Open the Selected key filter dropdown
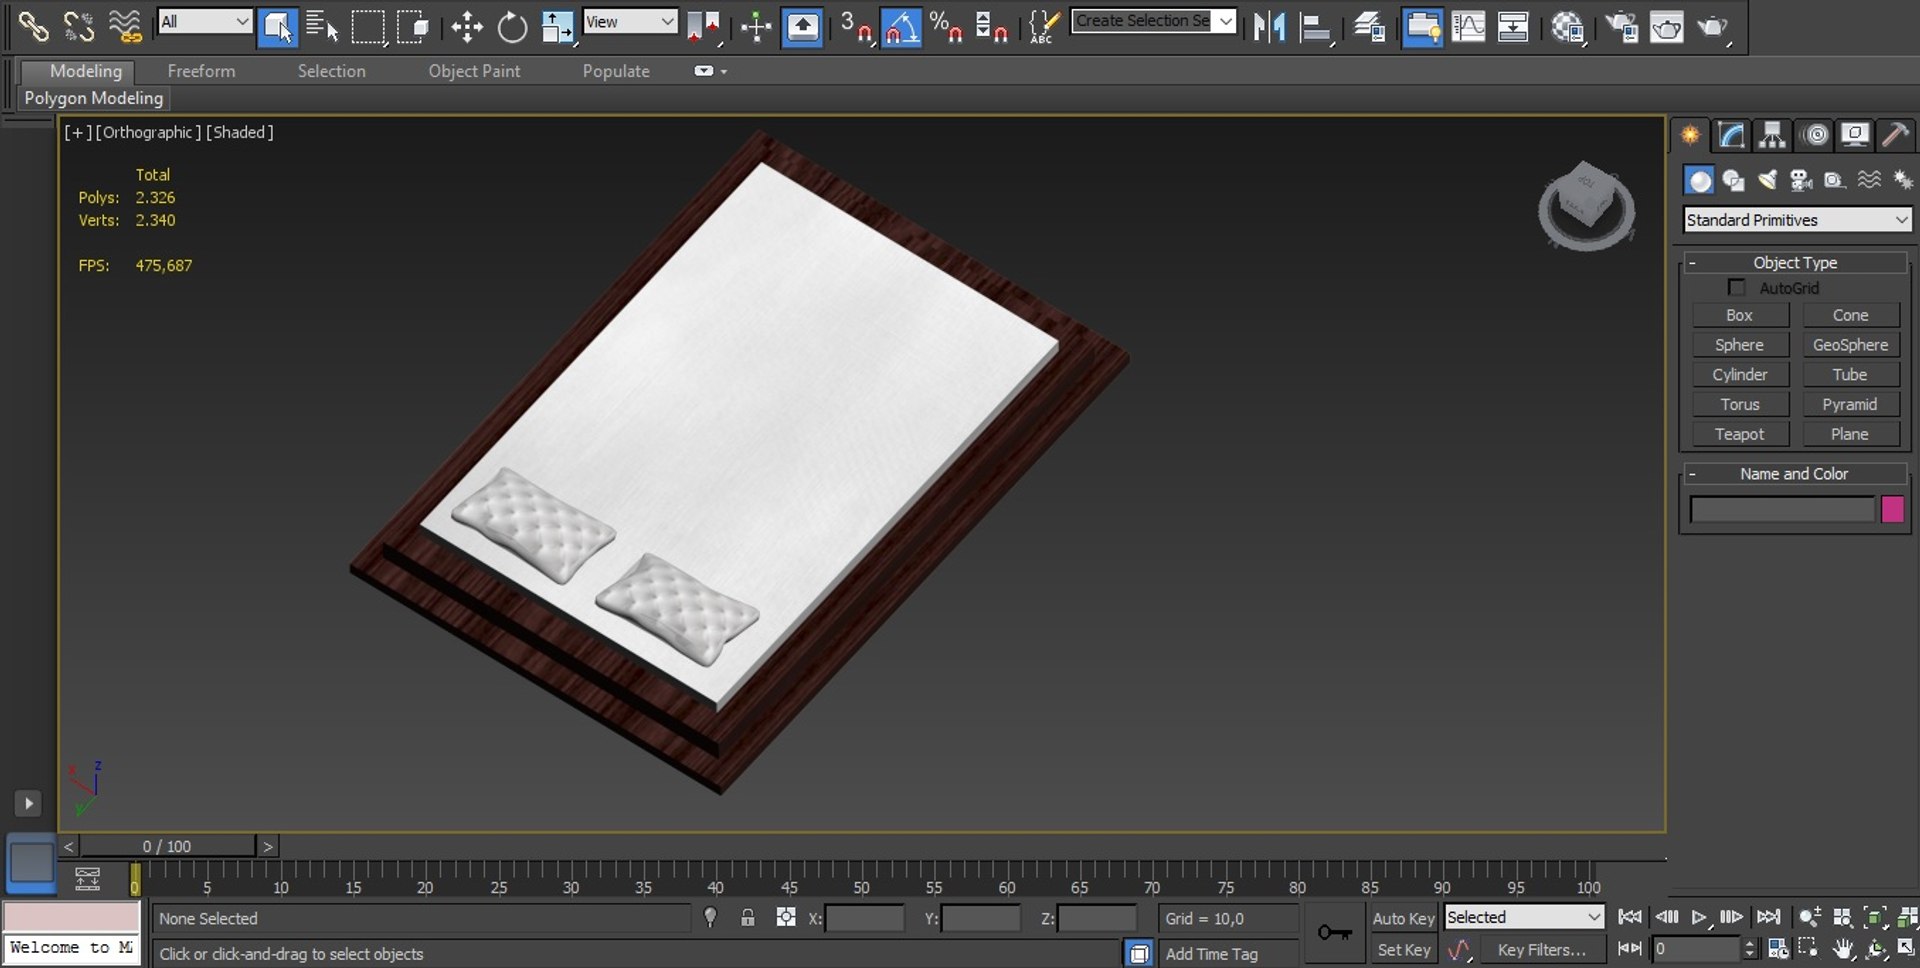 click(1524, 917)
